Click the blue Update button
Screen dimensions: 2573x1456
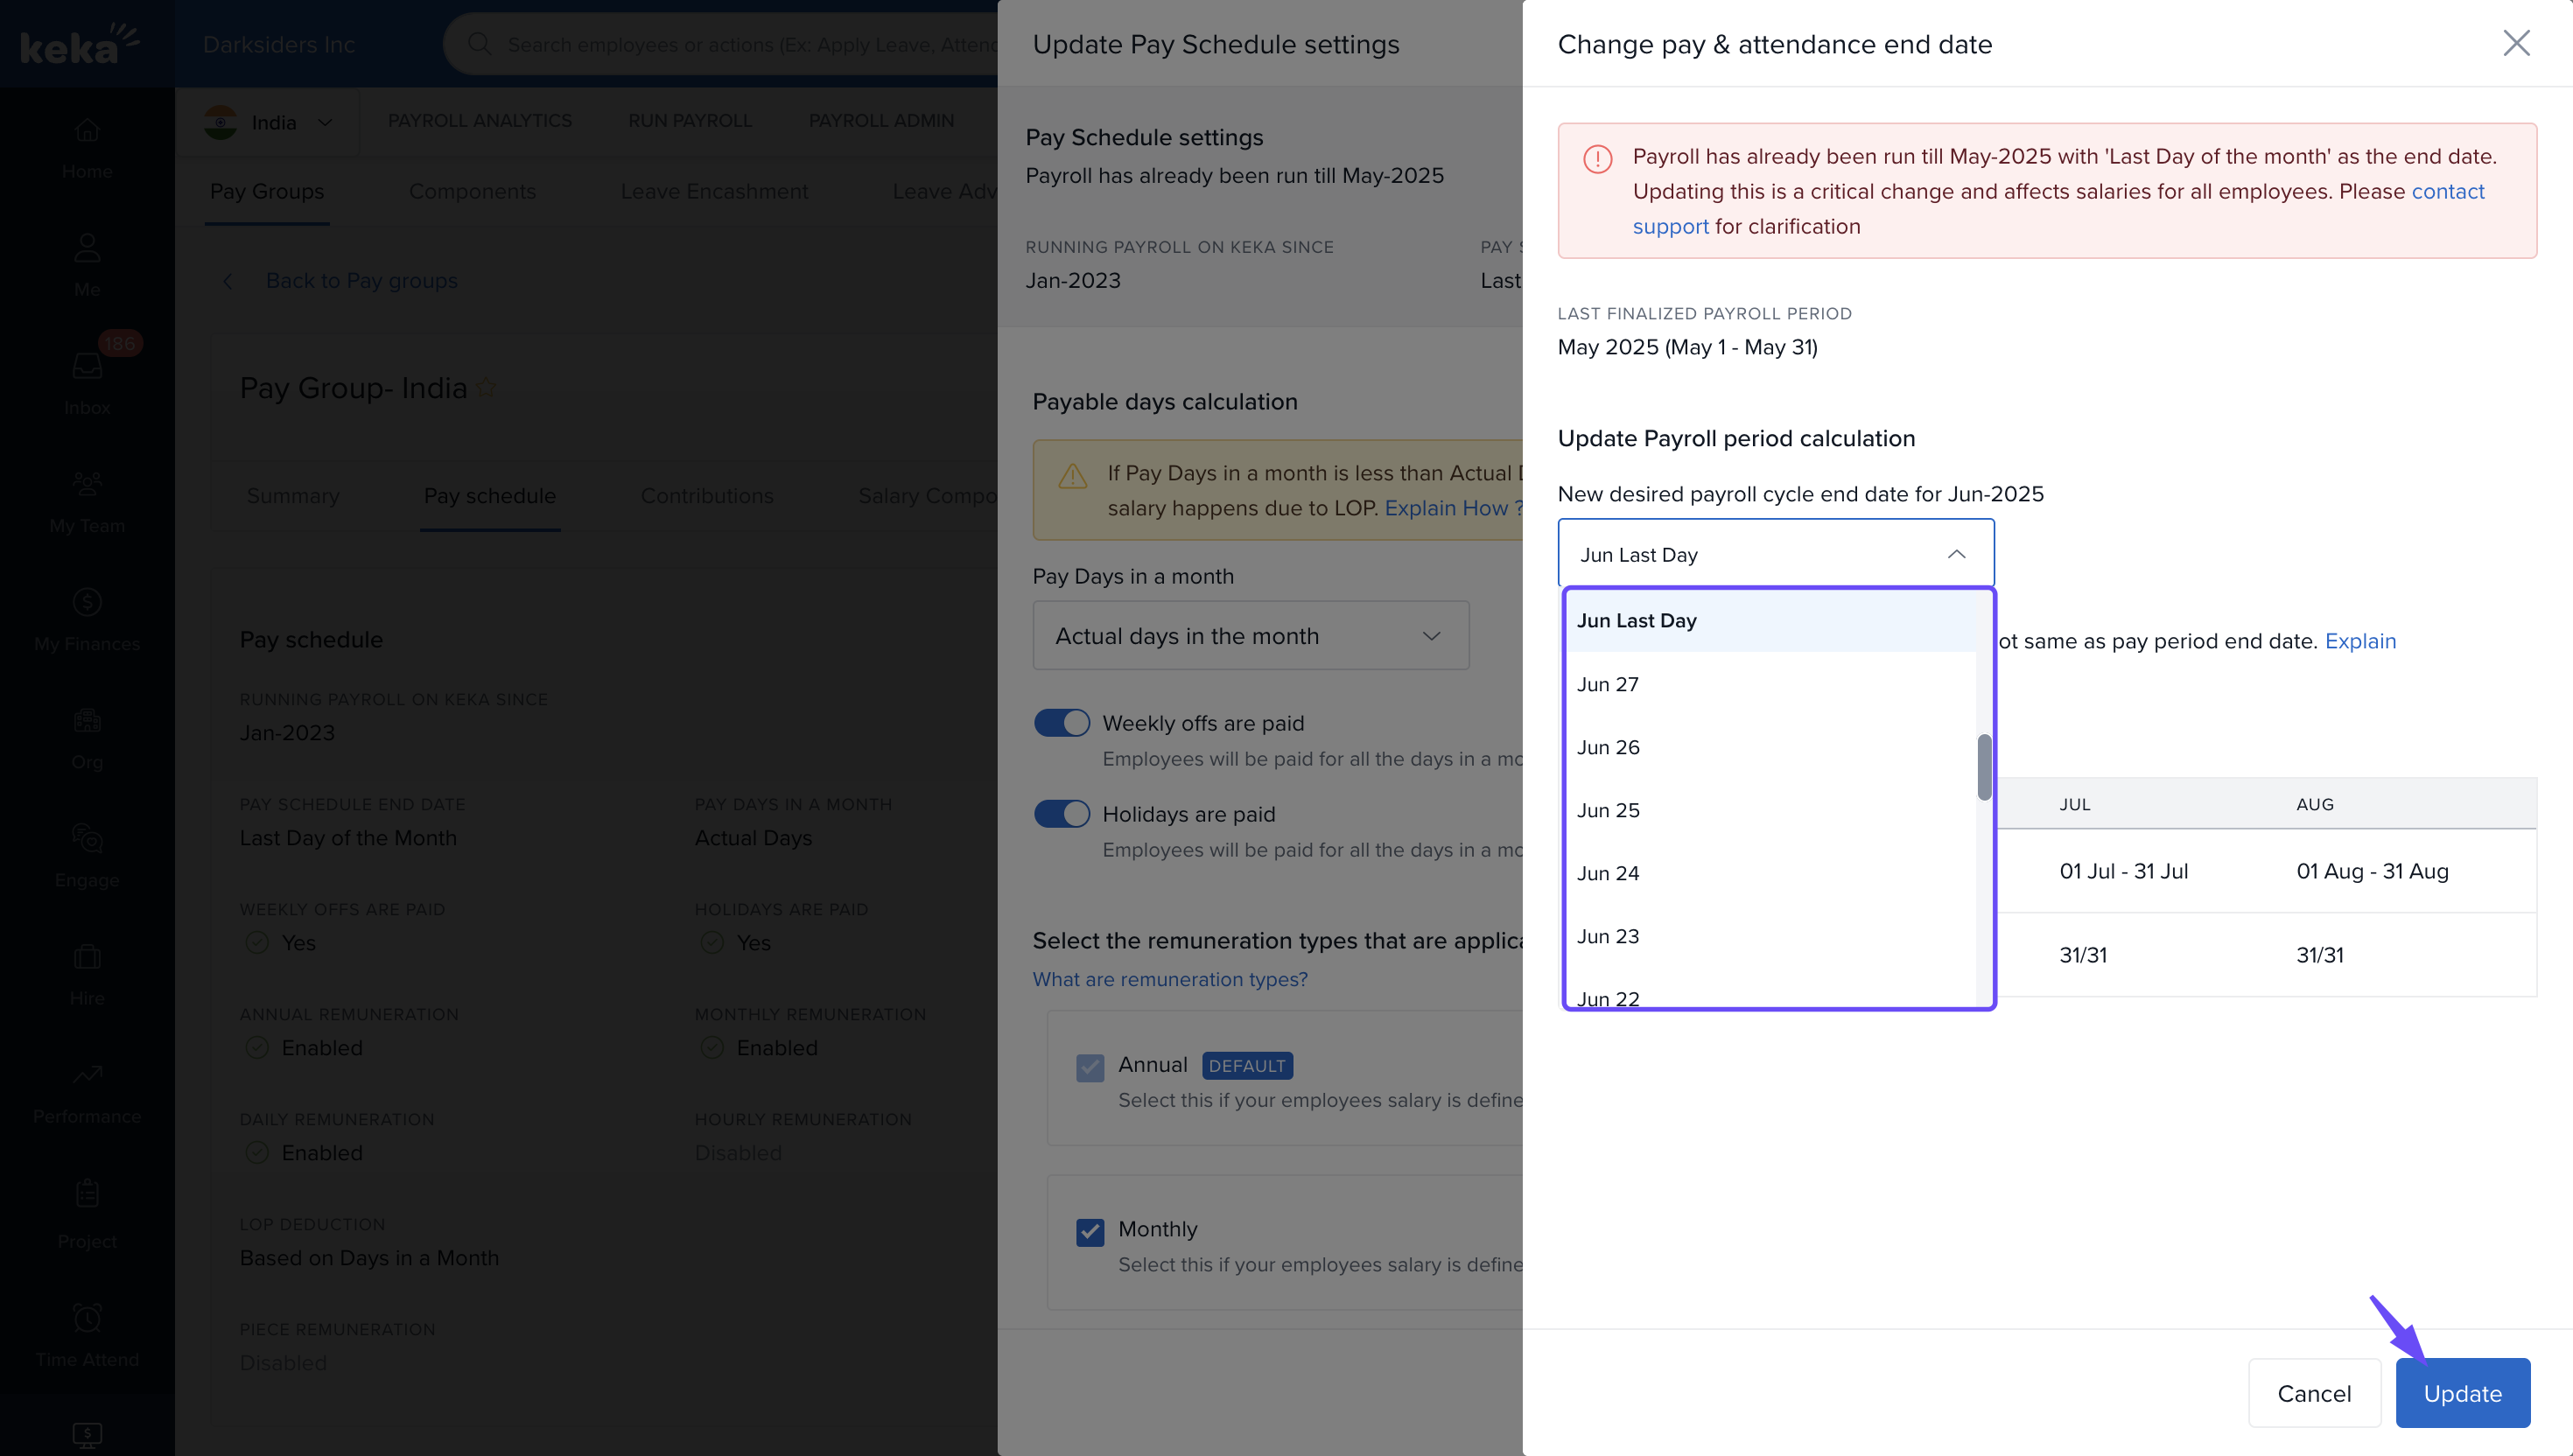[x=2461, y=1393]
